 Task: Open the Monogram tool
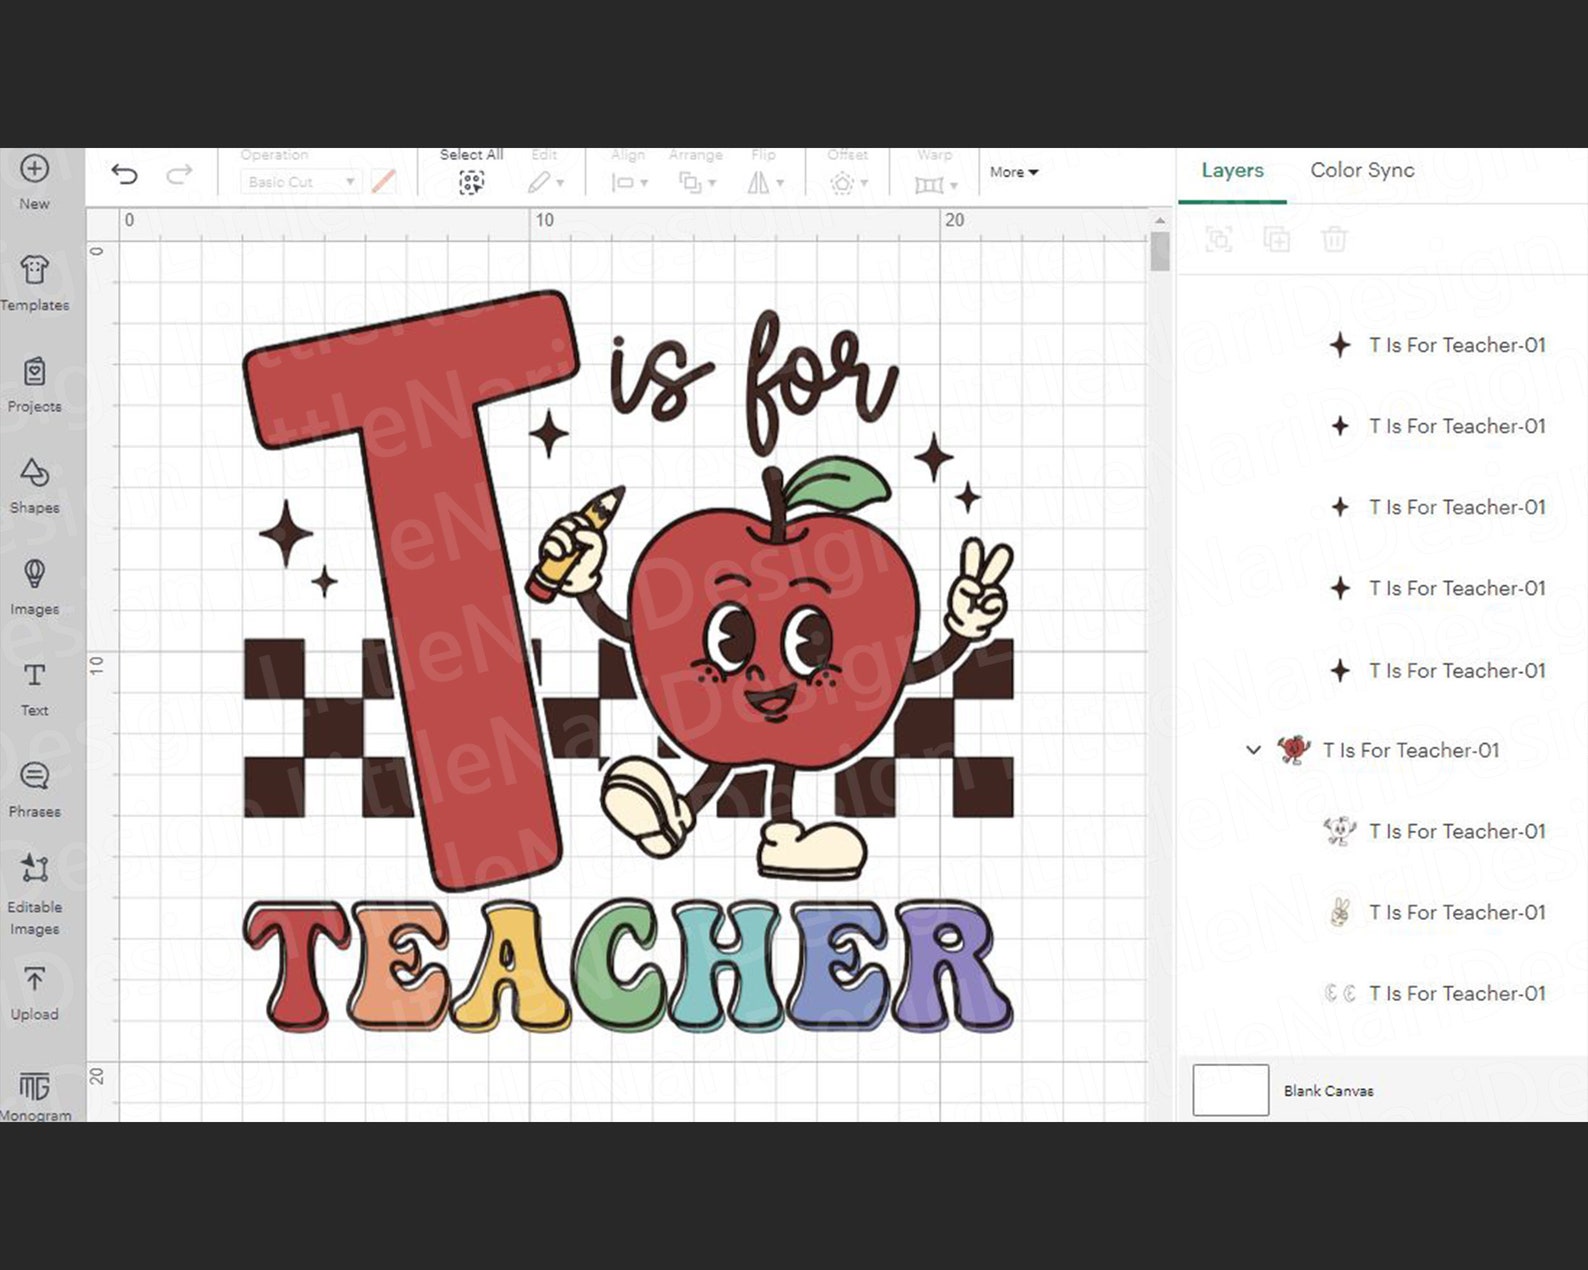pyautogui.click(x=34, y=1094)
